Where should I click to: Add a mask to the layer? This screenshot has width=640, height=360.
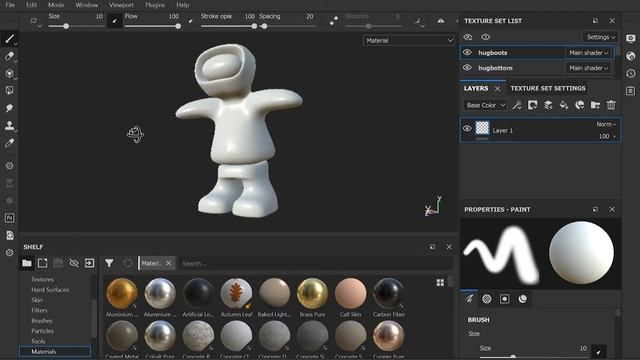(x=533, y=105)
